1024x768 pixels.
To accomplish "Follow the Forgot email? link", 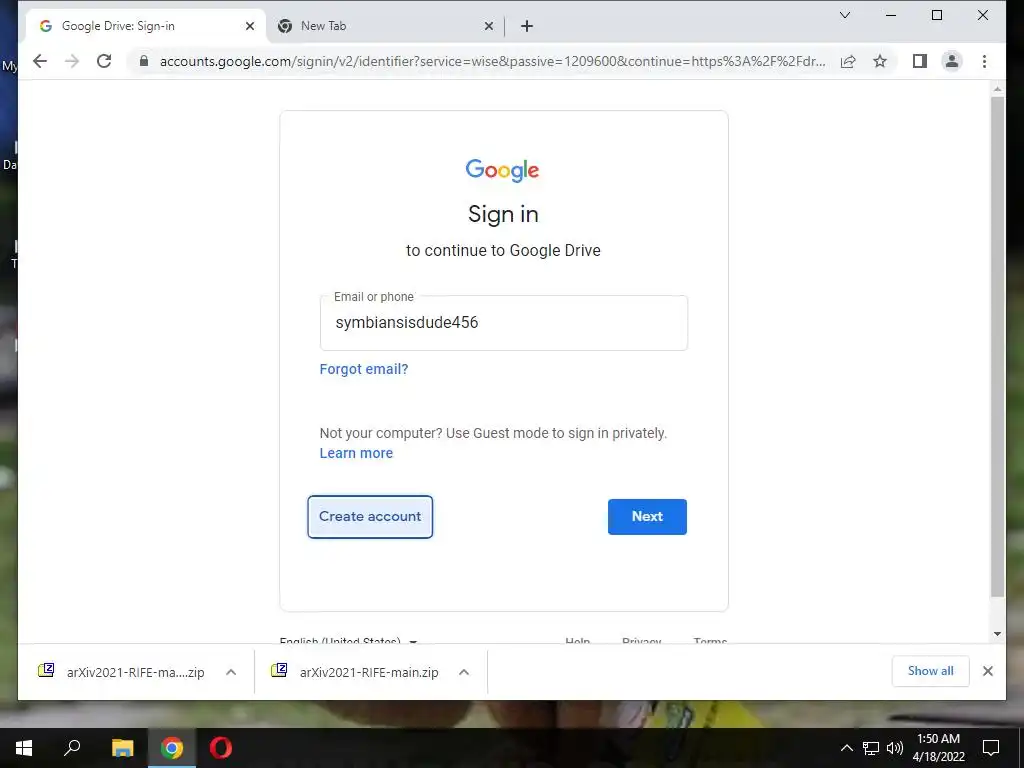I will (364, 369).
